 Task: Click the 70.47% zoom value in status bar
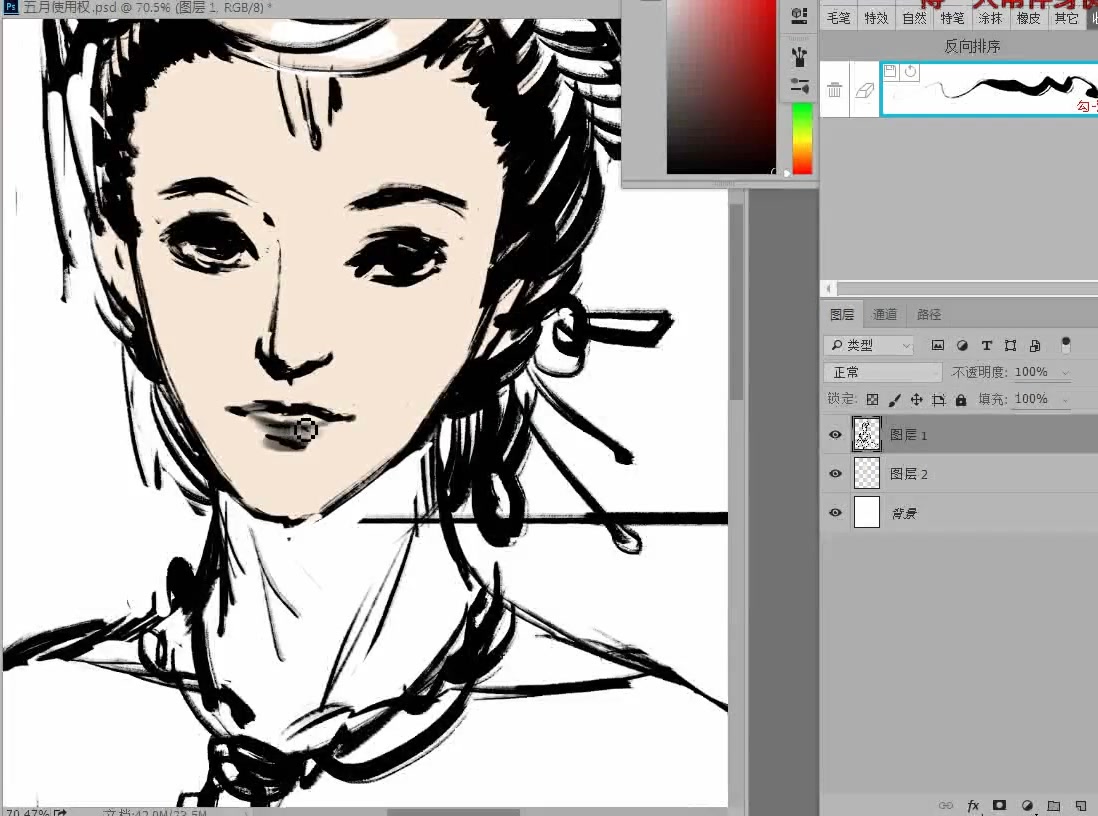point(27,812)
